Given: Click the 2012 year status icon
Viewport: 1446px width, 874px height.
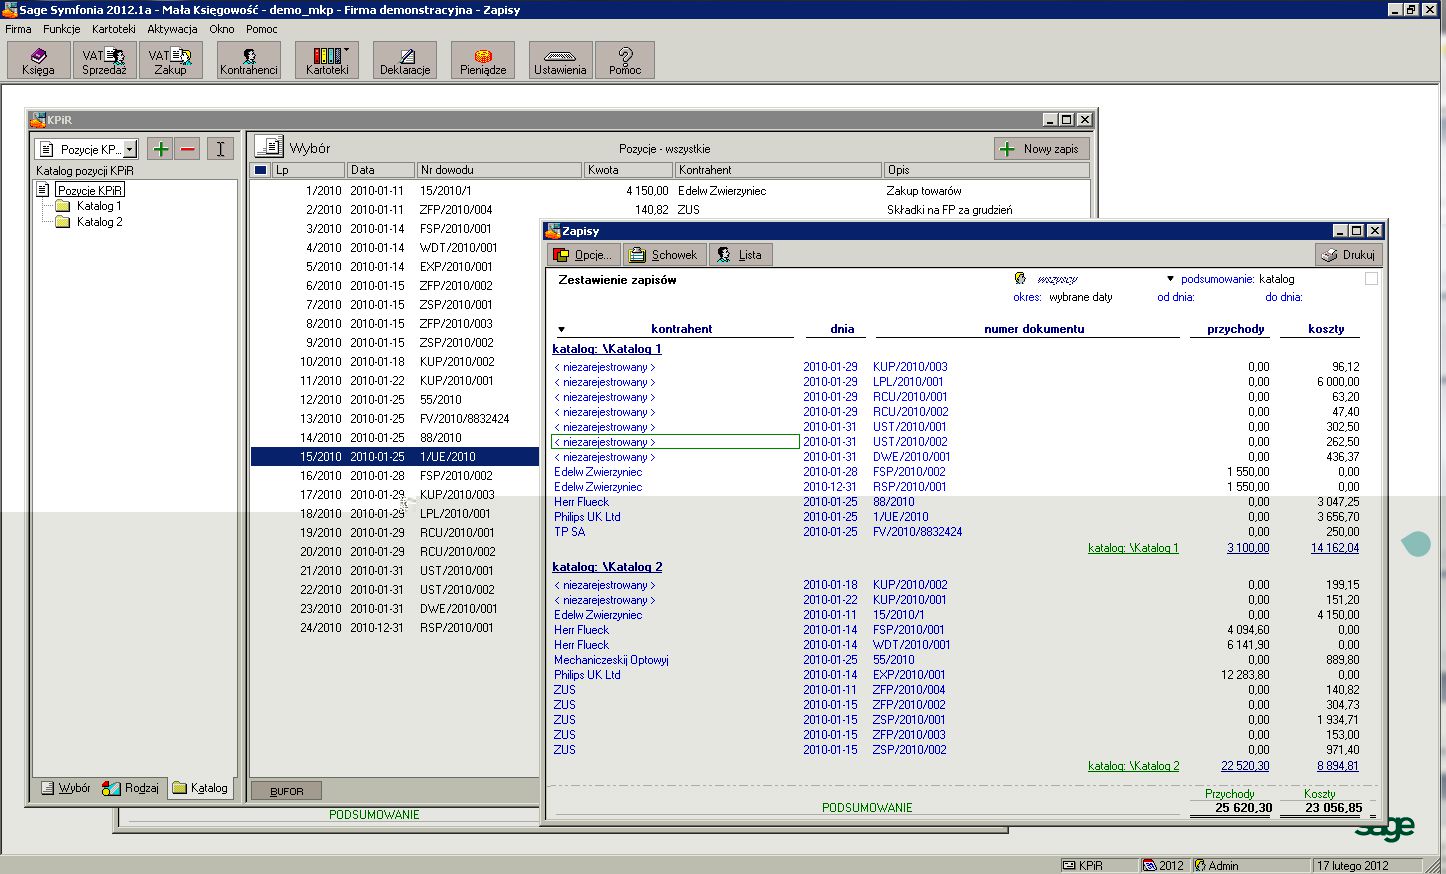Looking at the screenshot, I should coord(1150,865).
